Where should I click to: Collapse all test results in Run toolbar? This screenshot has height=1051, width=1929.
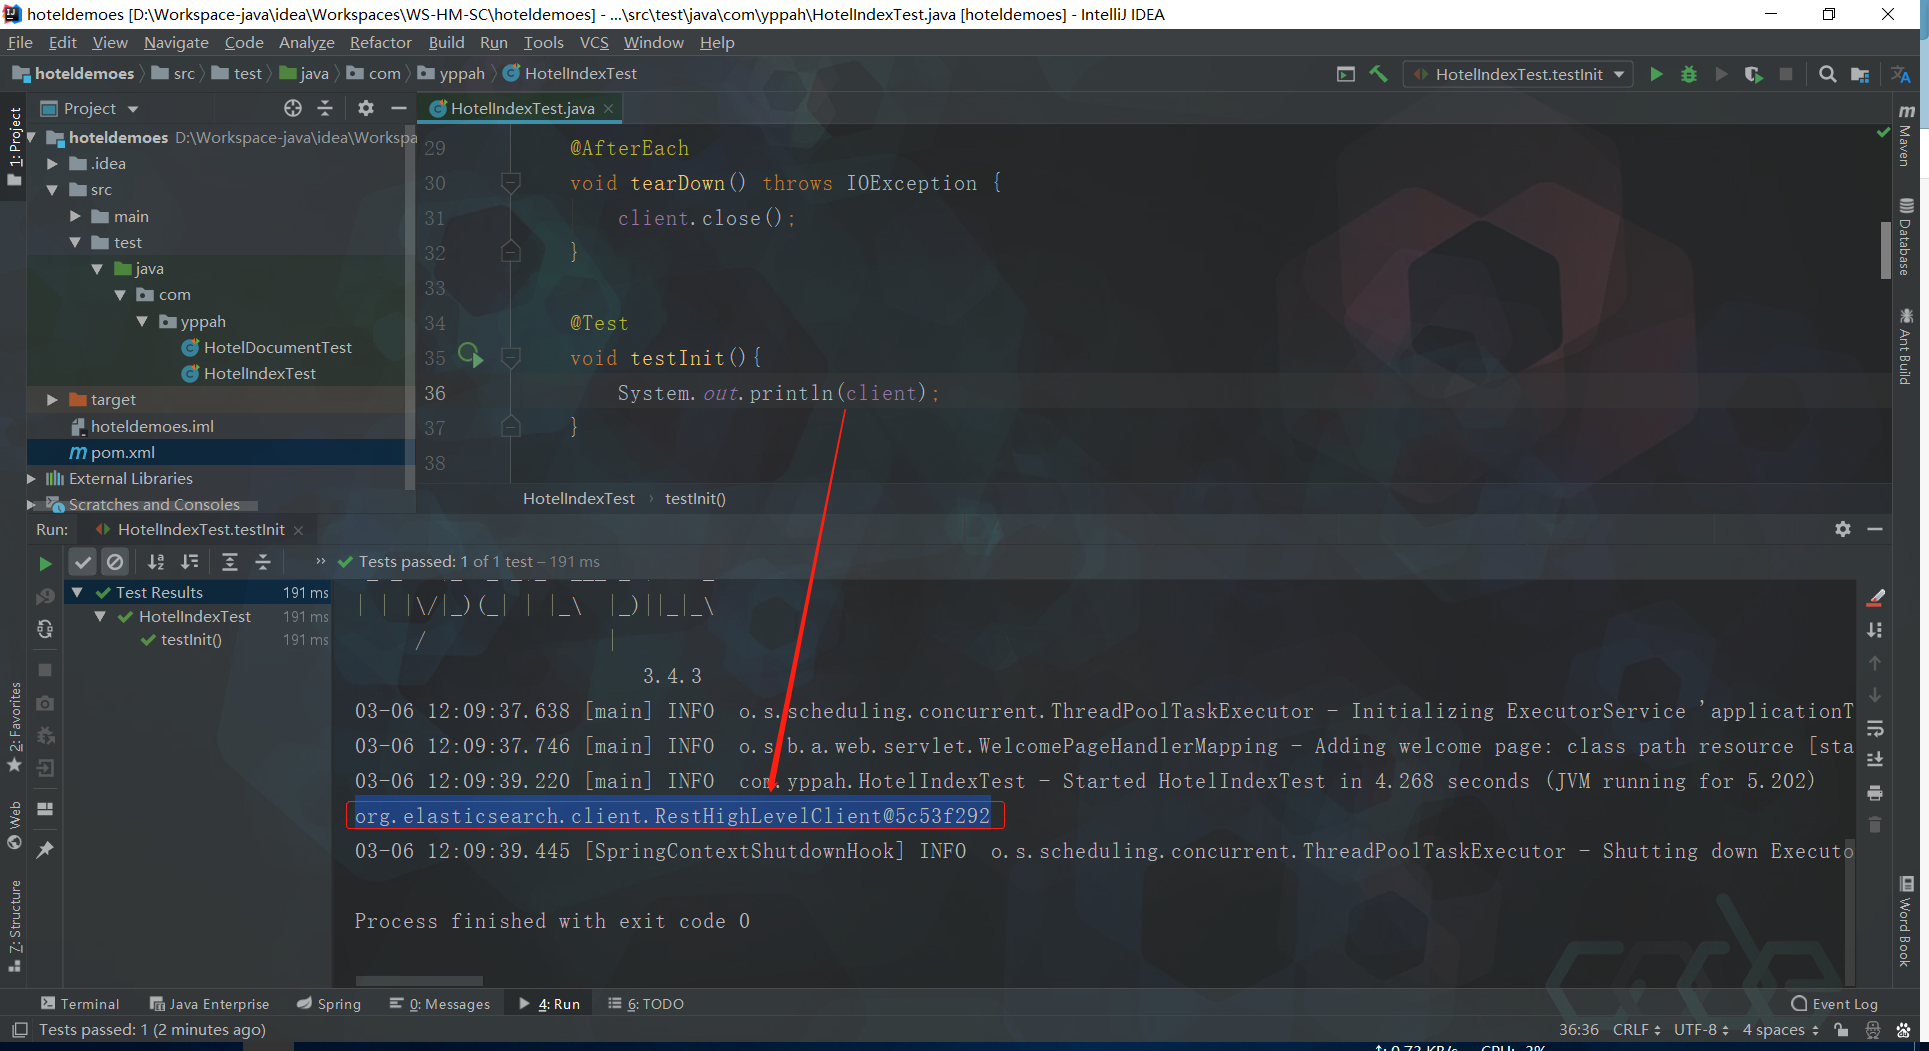coord(263,562)
